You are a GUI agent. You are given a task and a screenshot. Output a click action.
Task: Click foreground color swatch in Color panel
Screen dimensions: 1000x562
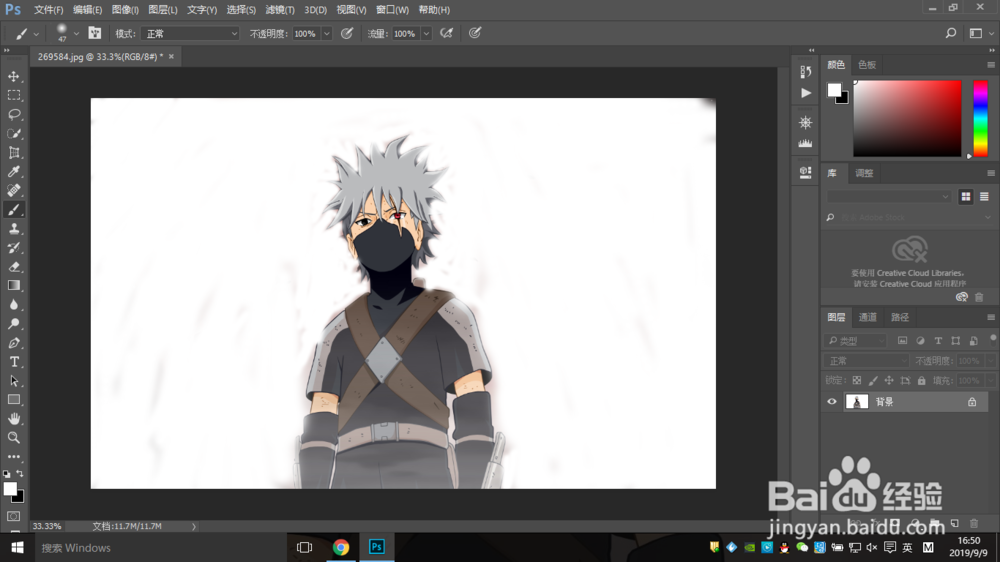click(x=834, y=91)
